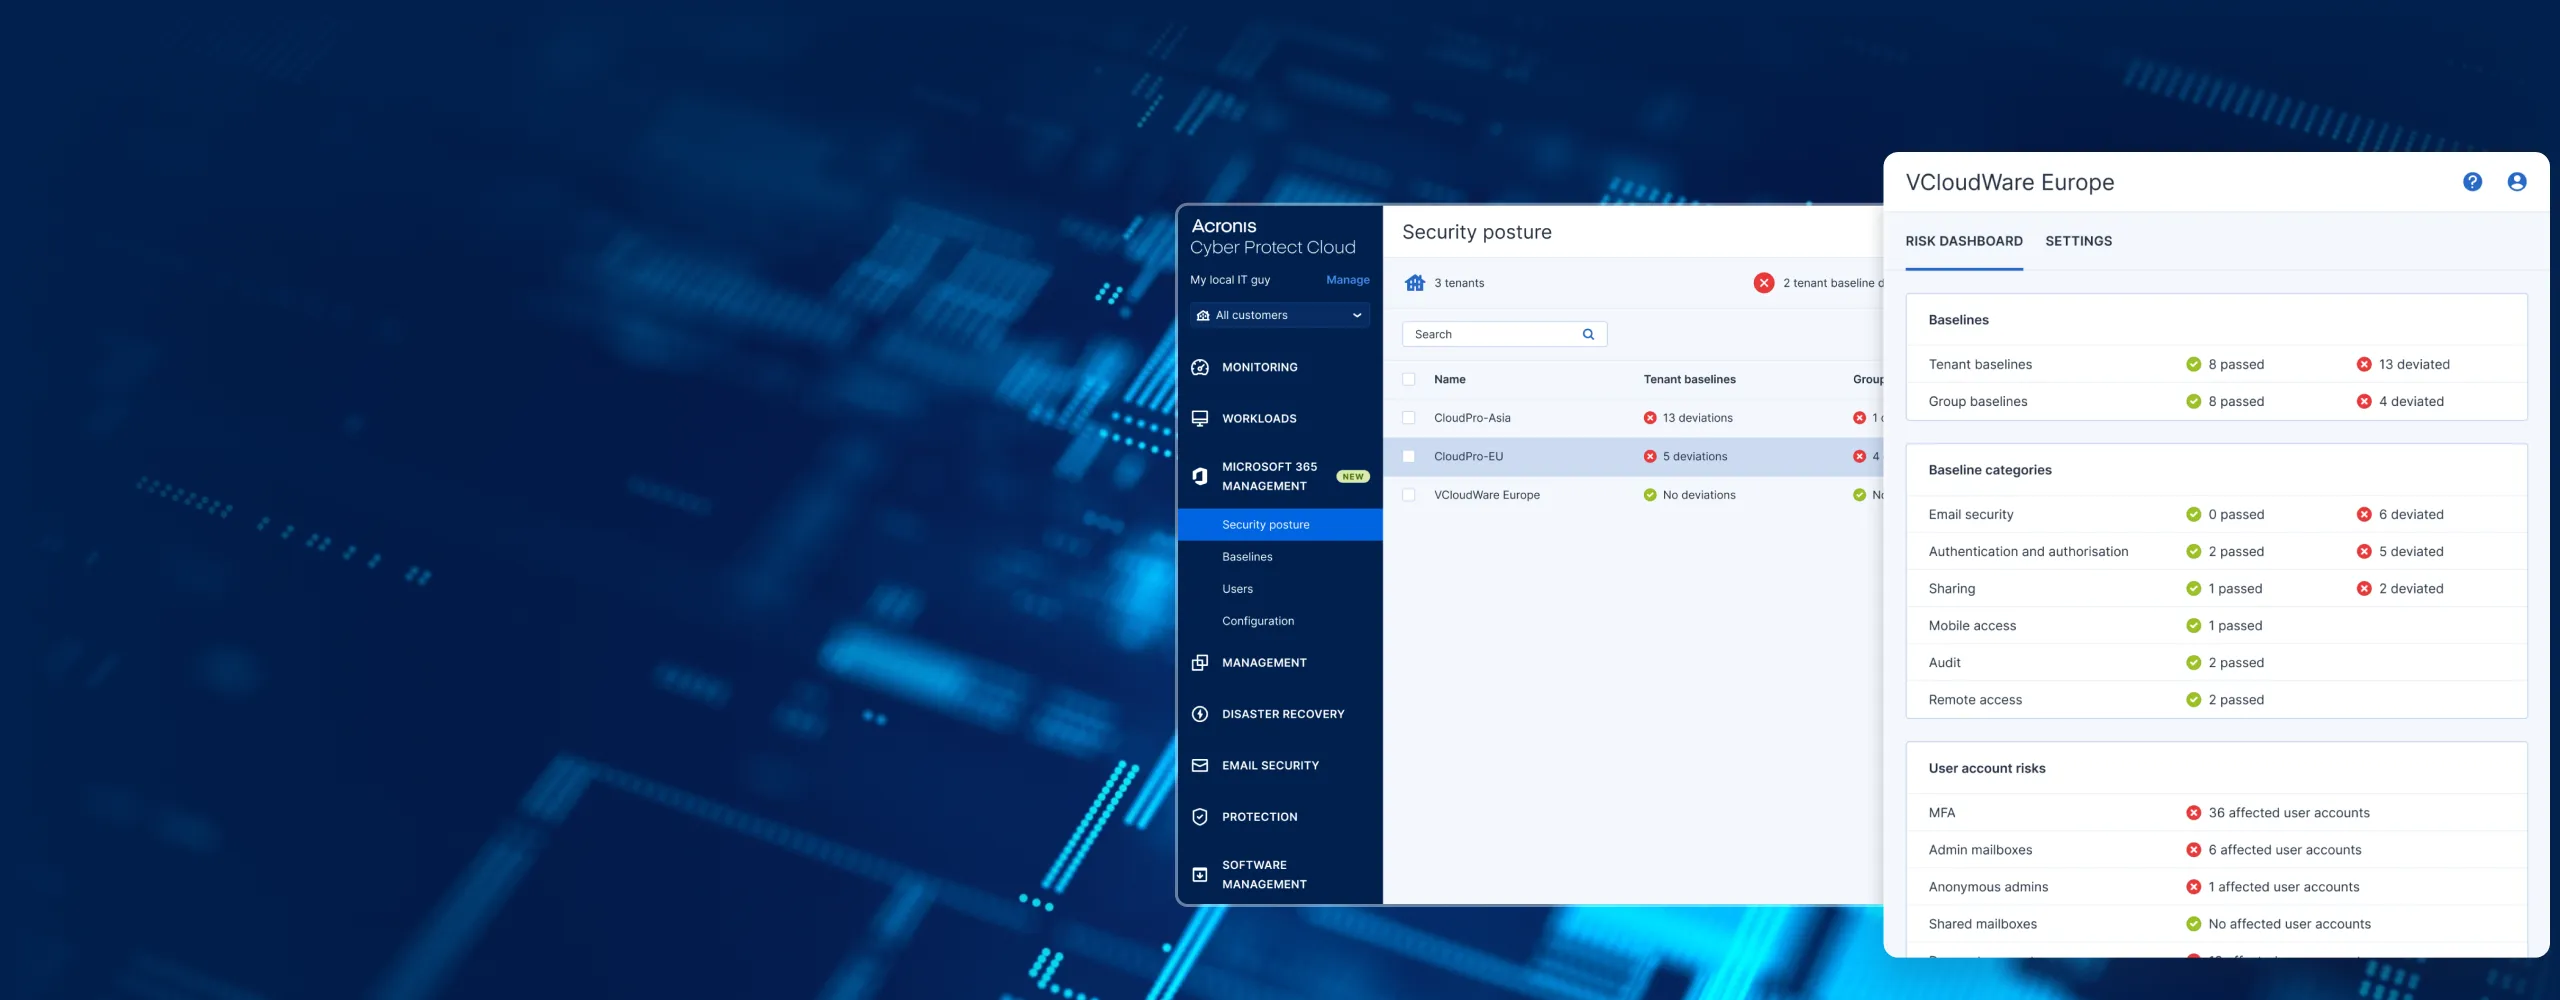The width and height of the screenshot is (2560, 1000).
Task: Click the Microsoft 365 Management icon
Action: point(1200,476)
